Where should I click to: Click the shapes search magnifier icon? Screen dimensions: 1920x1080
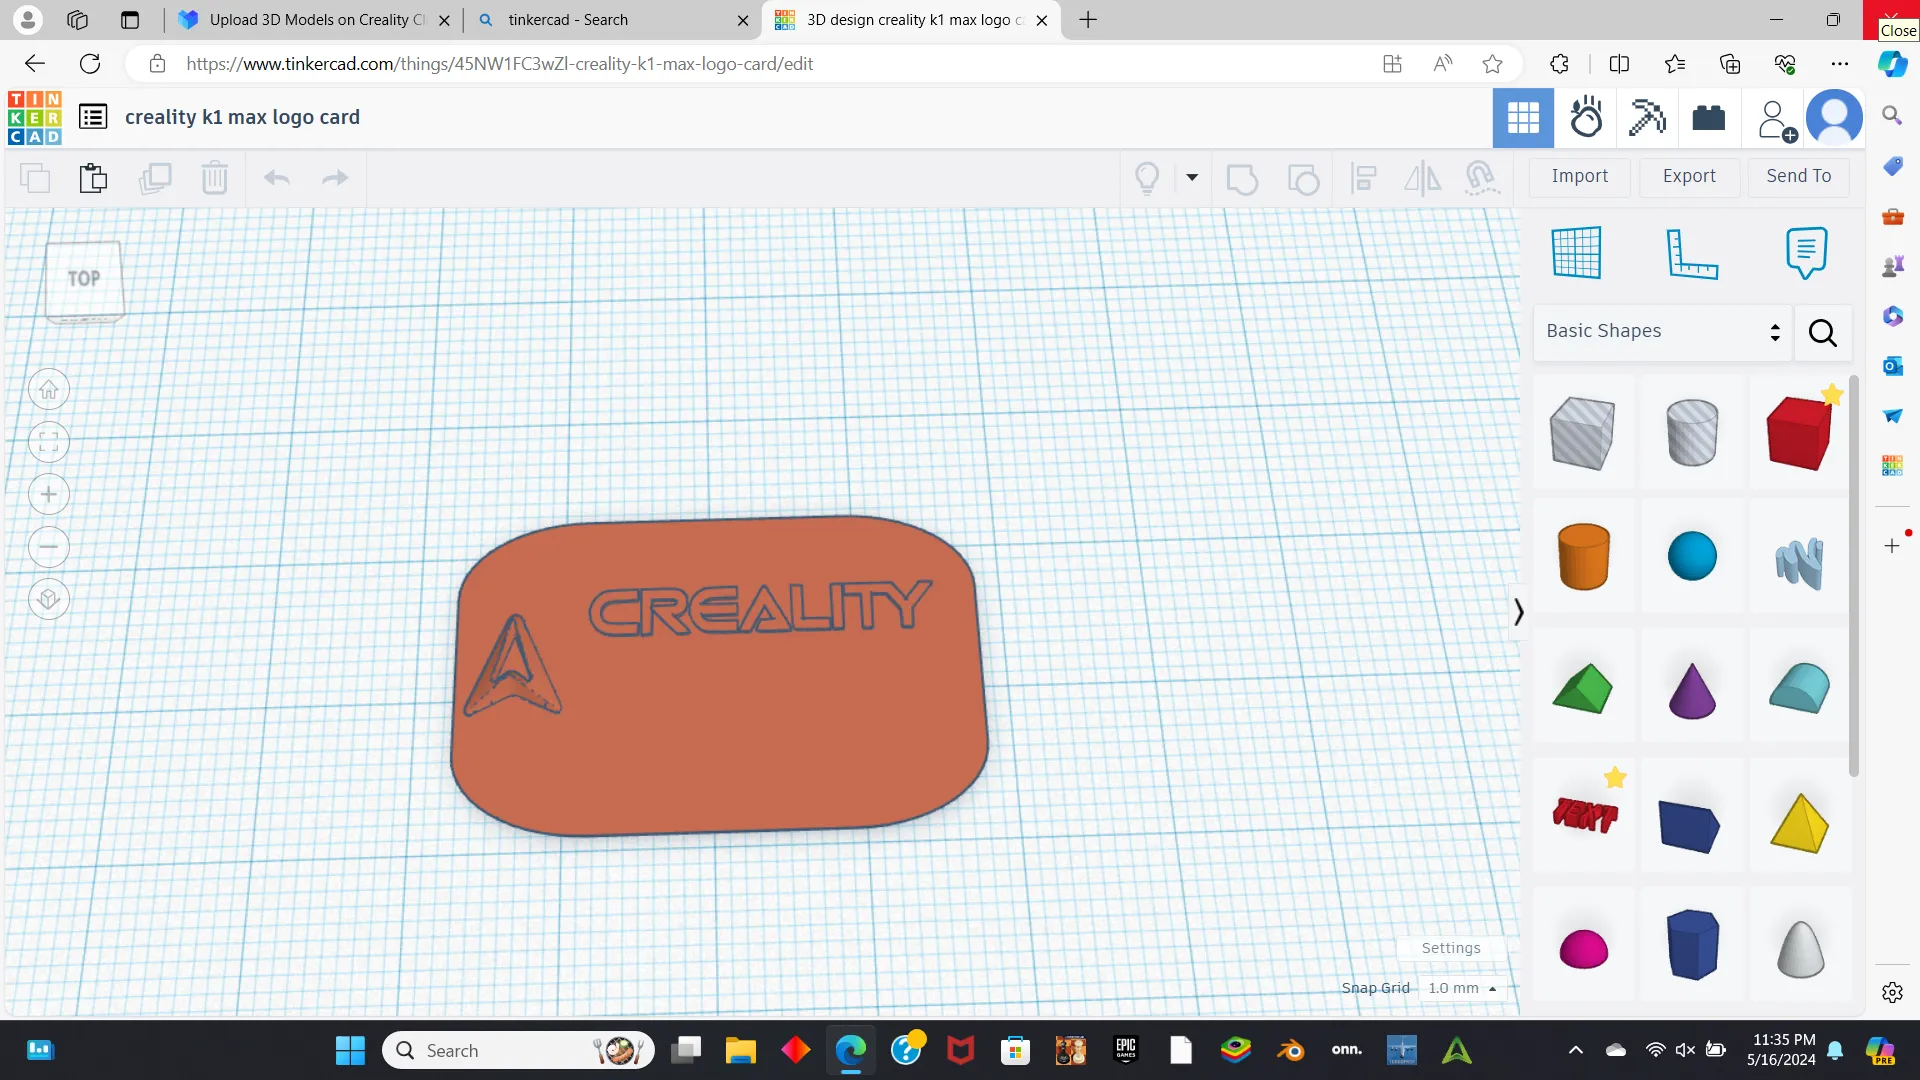(x=1823, y=332)
